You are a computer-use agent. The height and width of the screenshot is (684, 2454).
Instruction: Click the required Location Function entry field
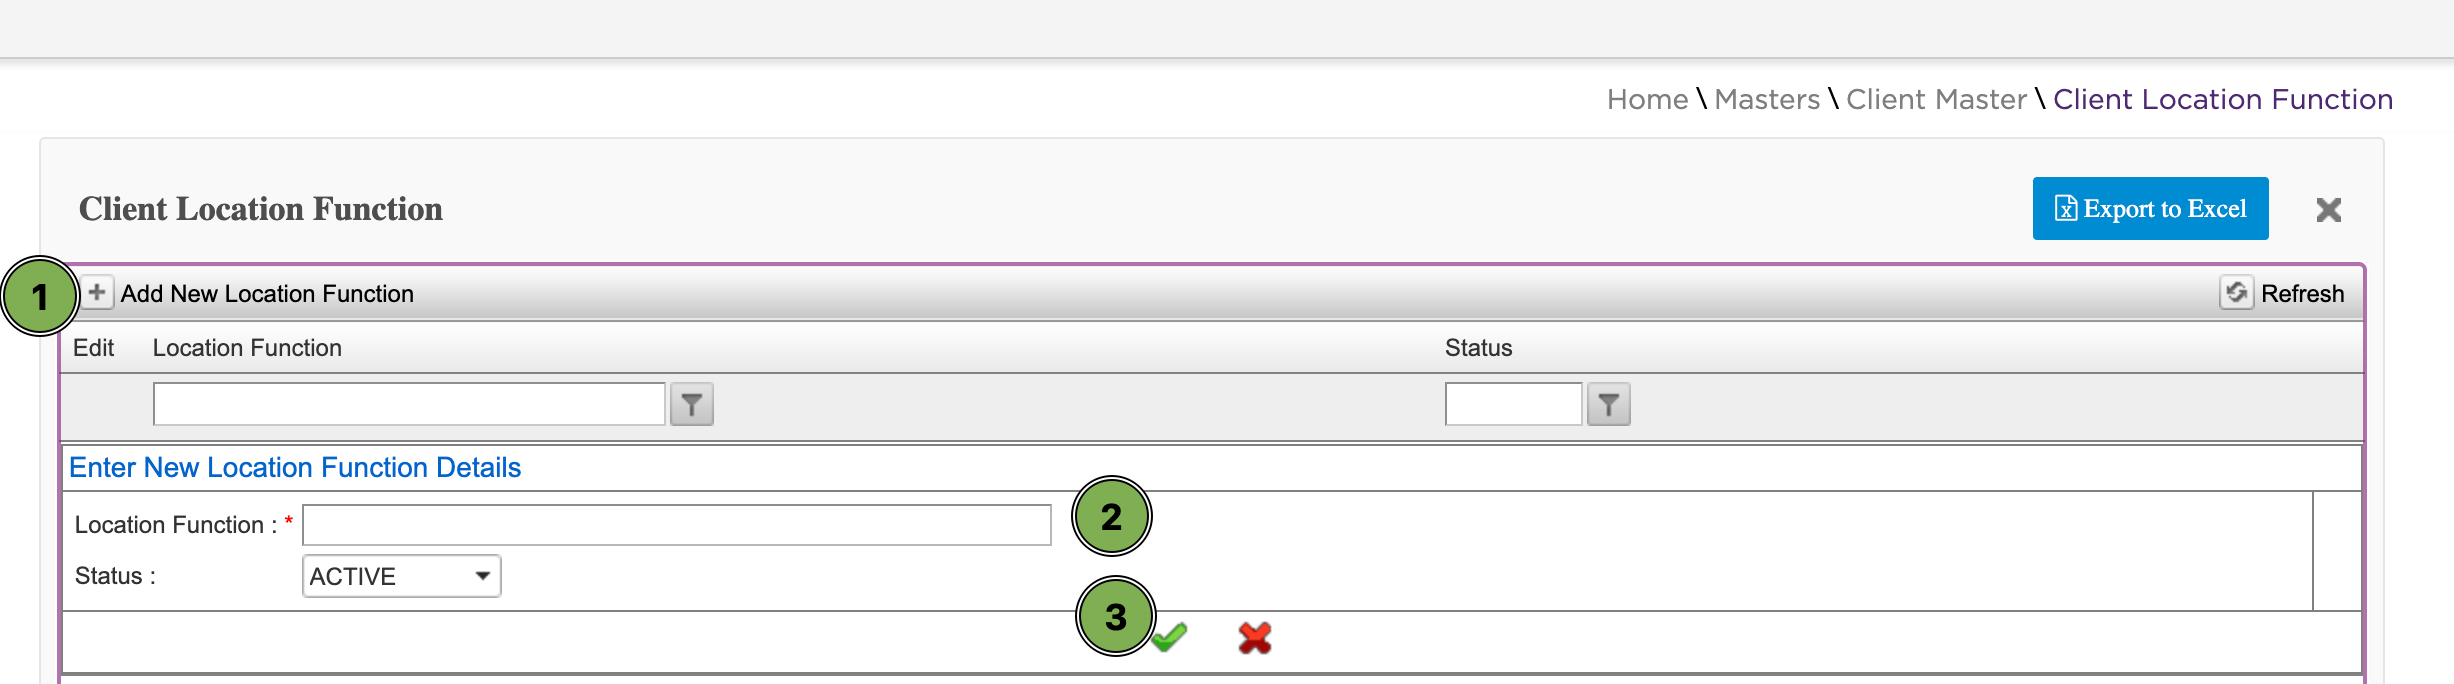(676, 525)
